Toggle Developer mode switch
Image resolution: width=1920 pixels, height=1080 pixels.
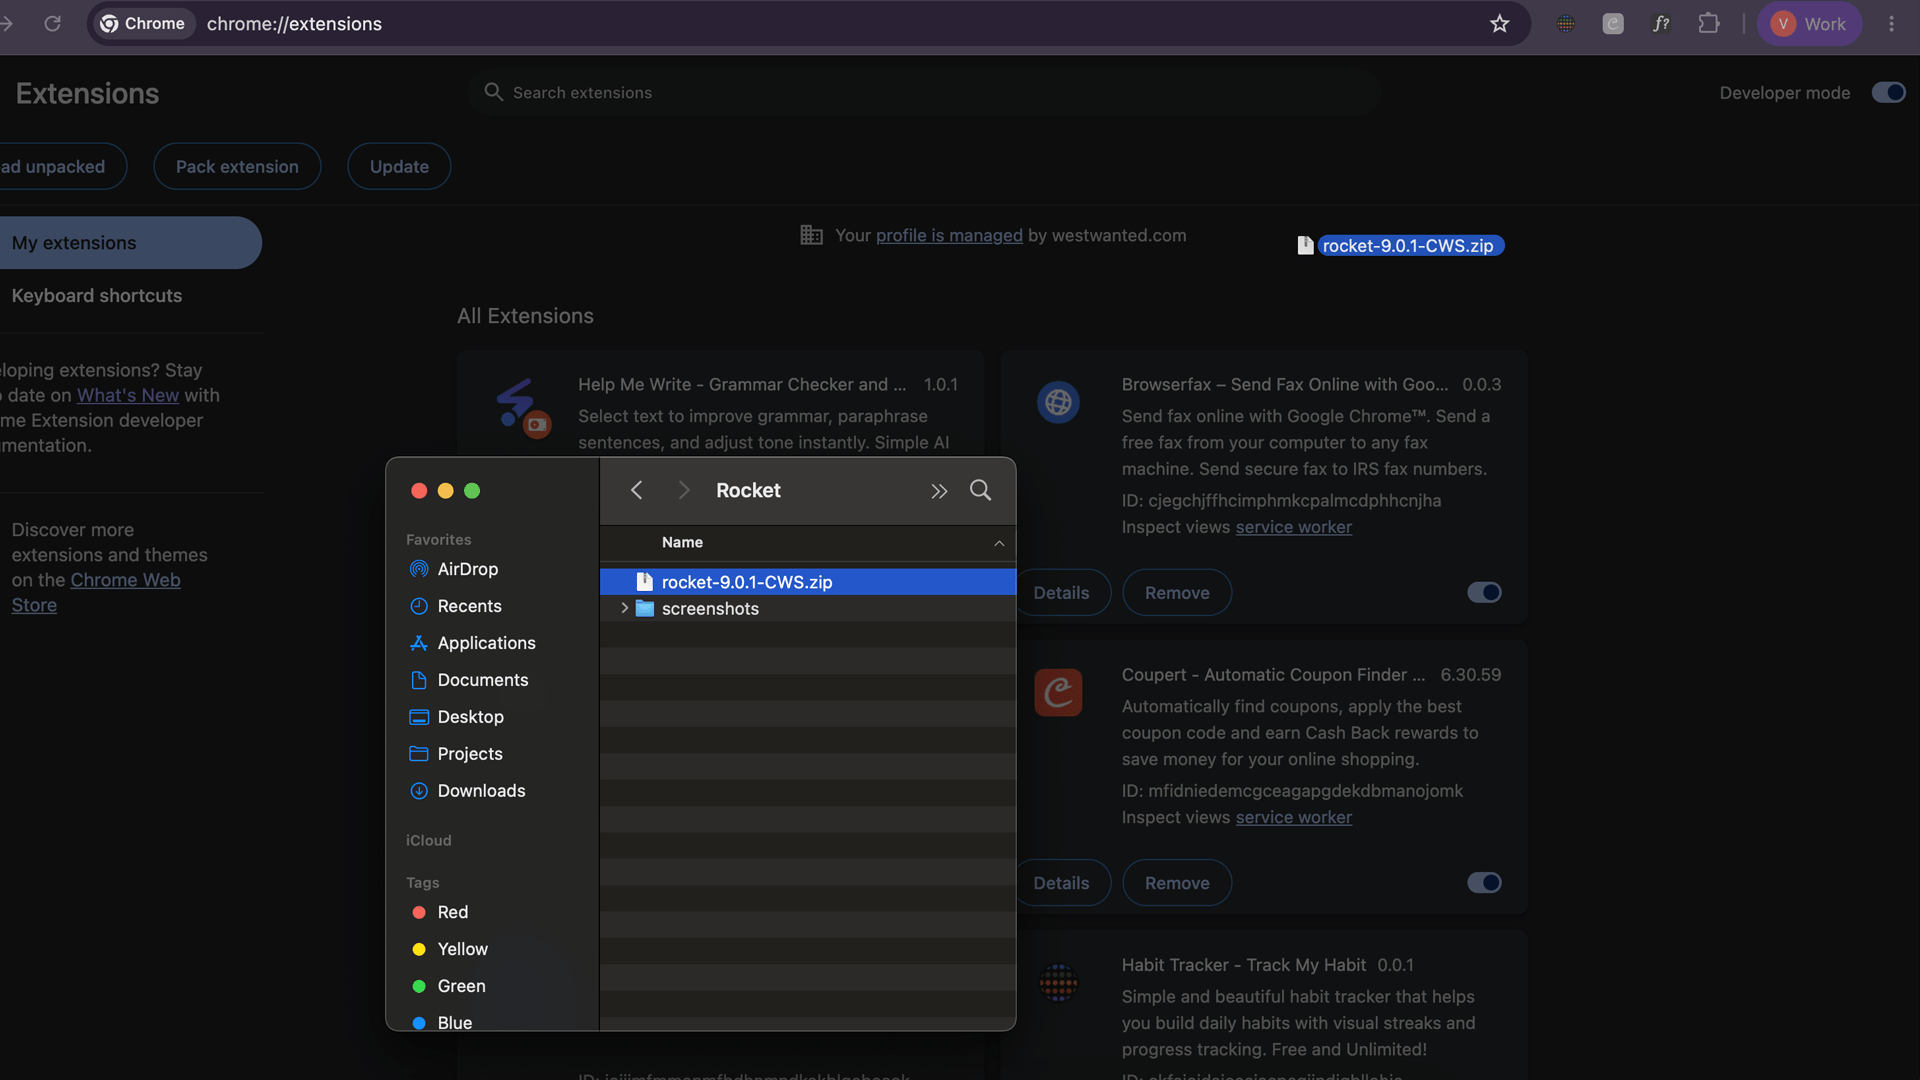click(x=1888, y=92)
